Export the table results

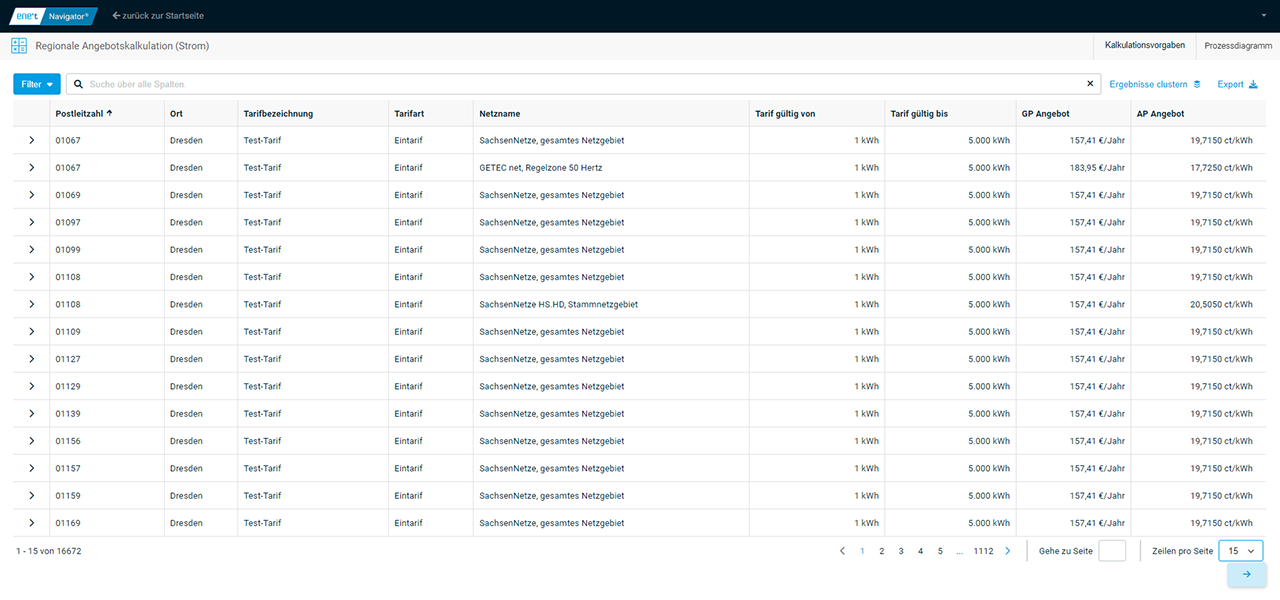(x=1237, y=84)
